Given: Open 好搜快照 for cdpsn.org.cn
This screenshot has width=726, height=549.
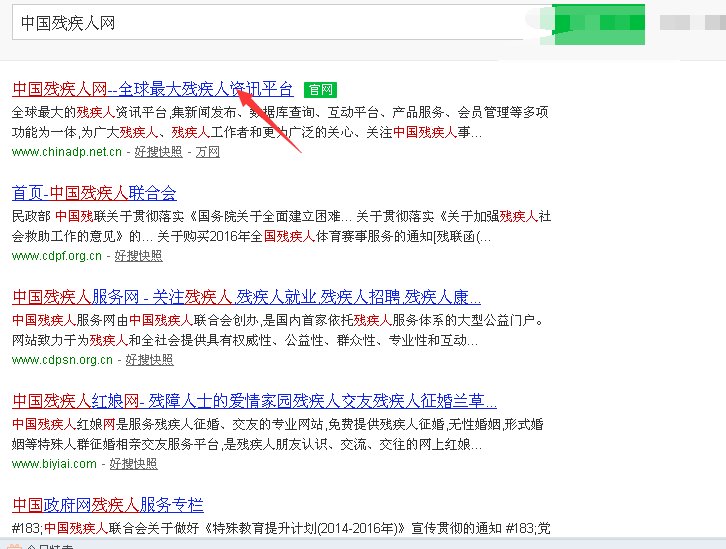Looking at the screenshot, I should coord(150,360).
